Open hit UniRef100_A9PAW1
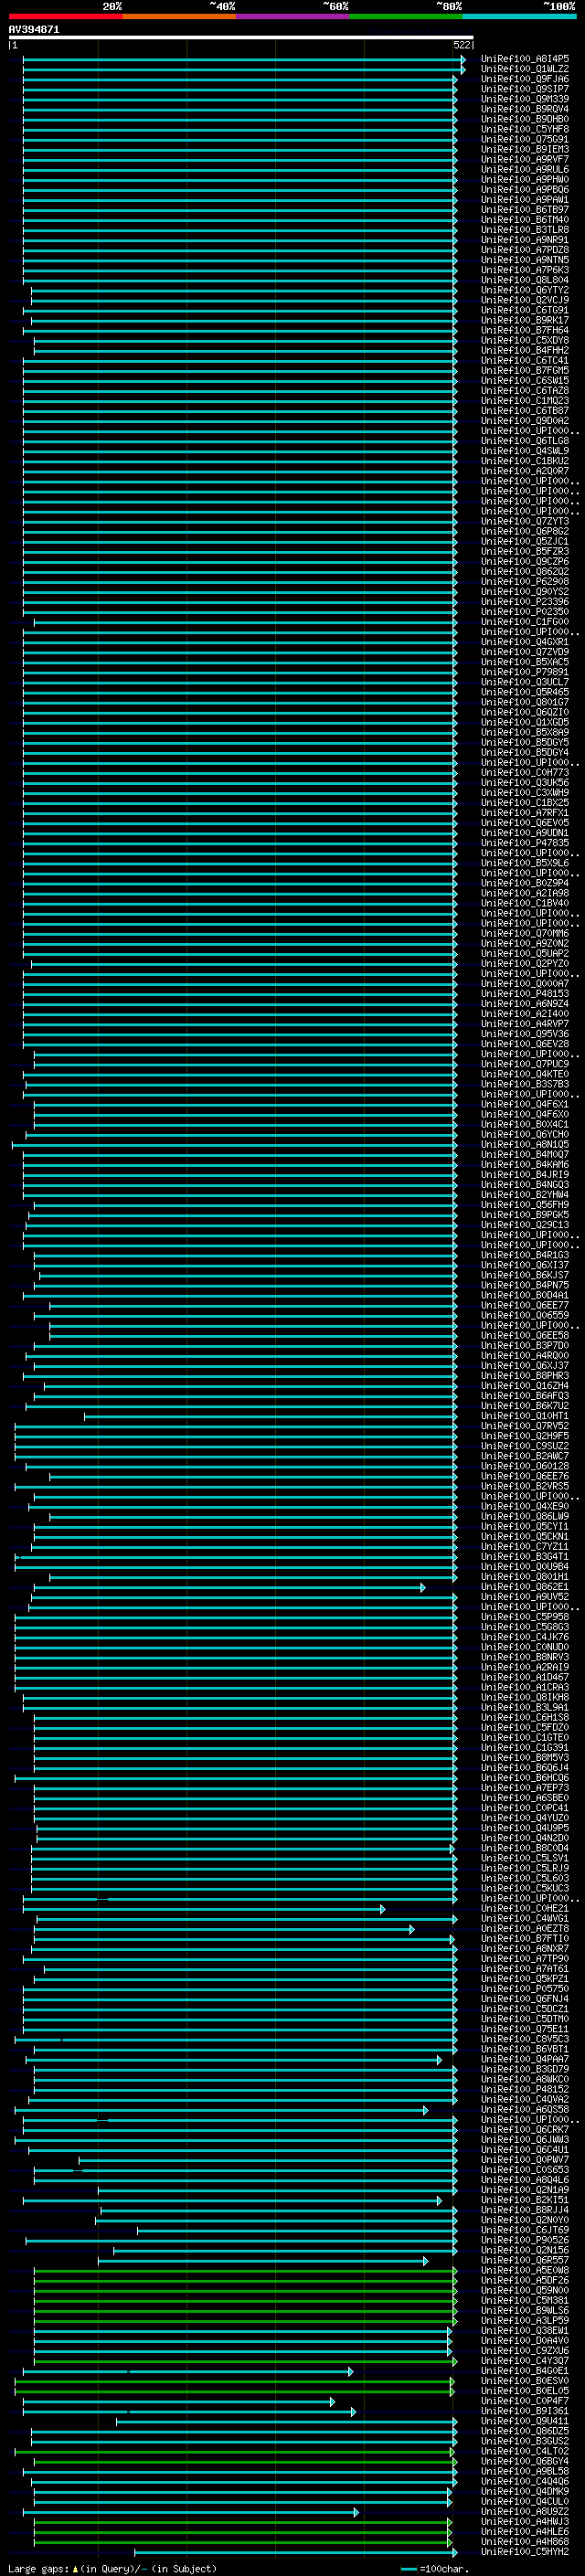Screen dimensions: 585x2576 [525, 200]
